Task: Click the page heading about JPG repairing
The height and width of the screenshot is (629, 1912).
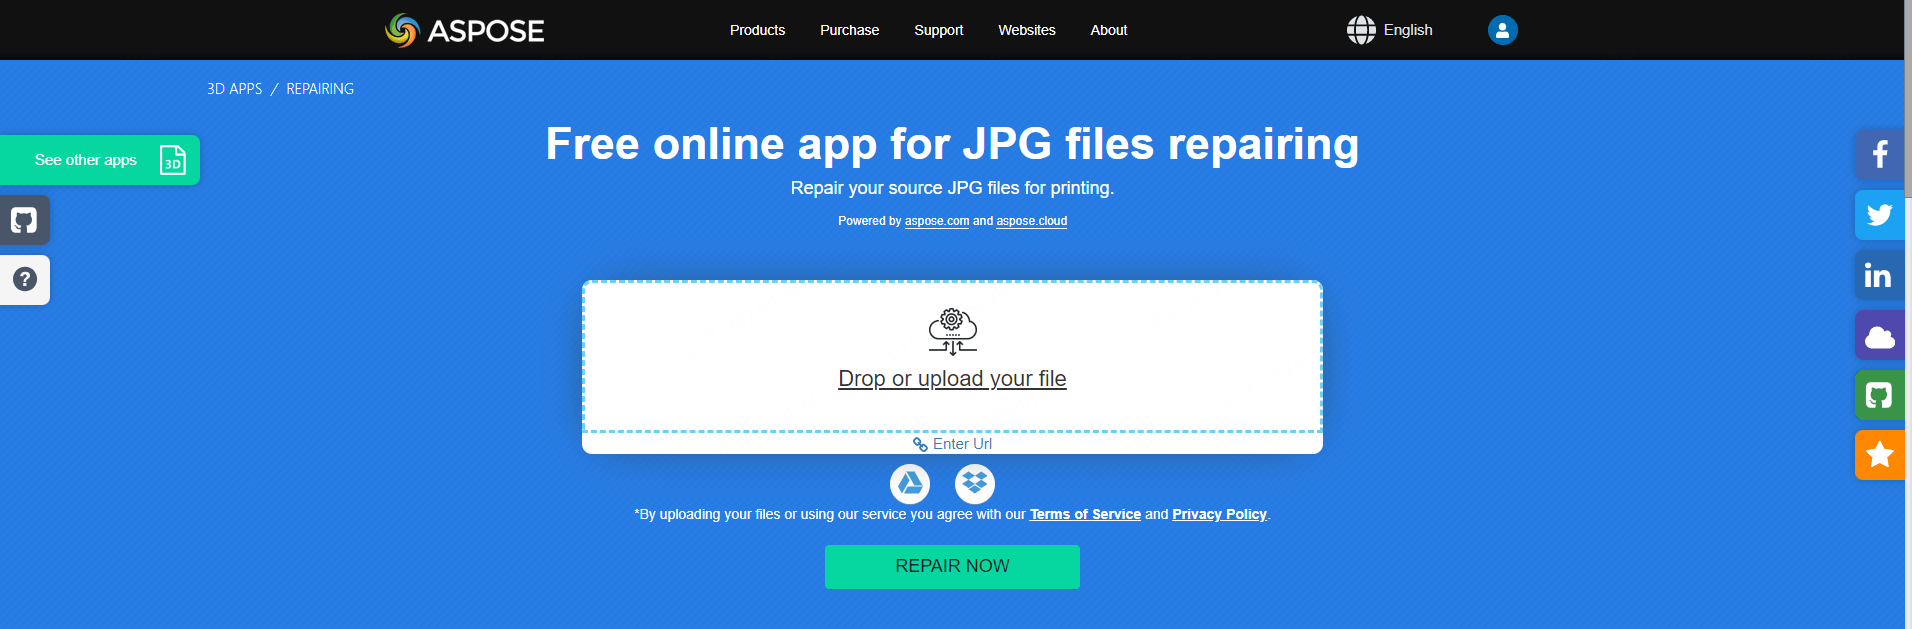Action: point(952,144)
